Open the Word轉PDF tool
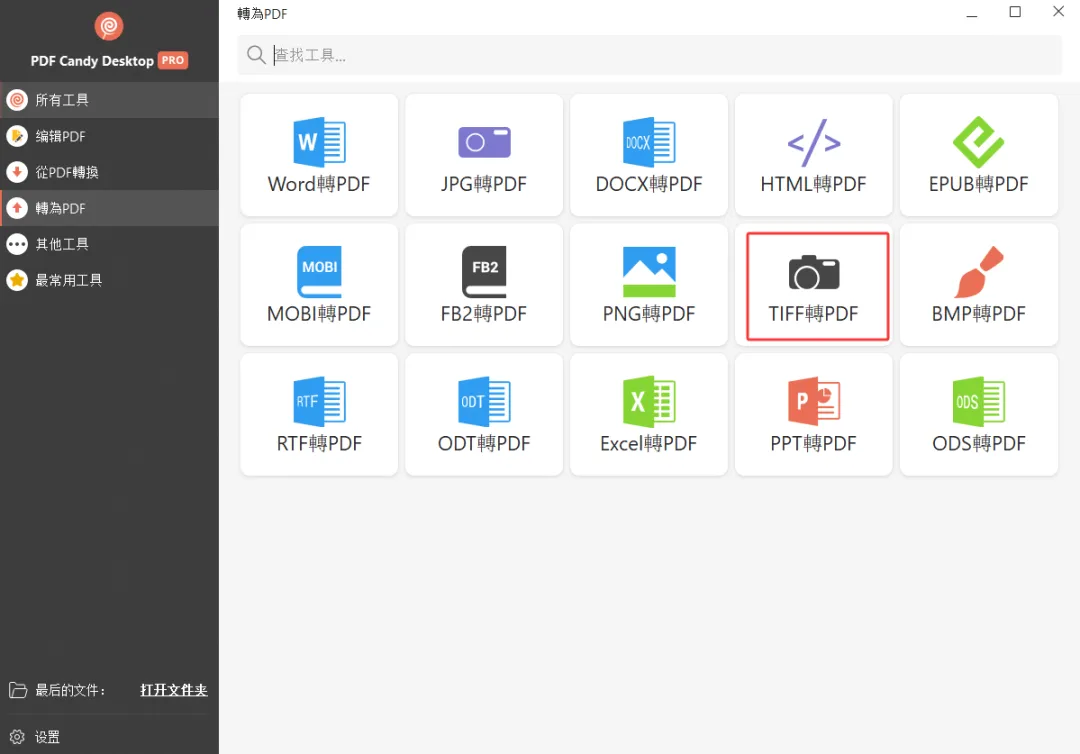This screenshot has height=754, width=1080. tap(319, 155)
